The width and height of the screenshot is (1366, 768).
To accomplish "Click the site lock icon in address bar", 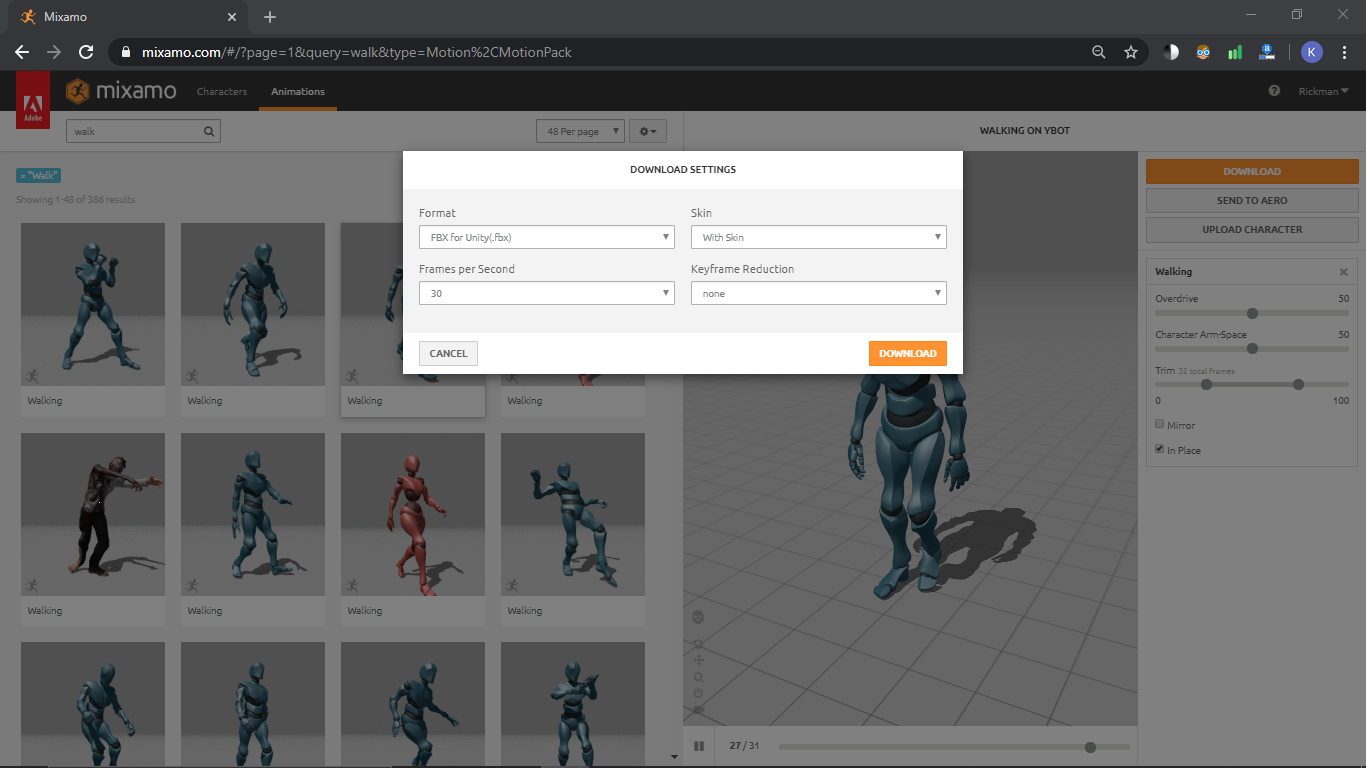I will pos(127,52).
